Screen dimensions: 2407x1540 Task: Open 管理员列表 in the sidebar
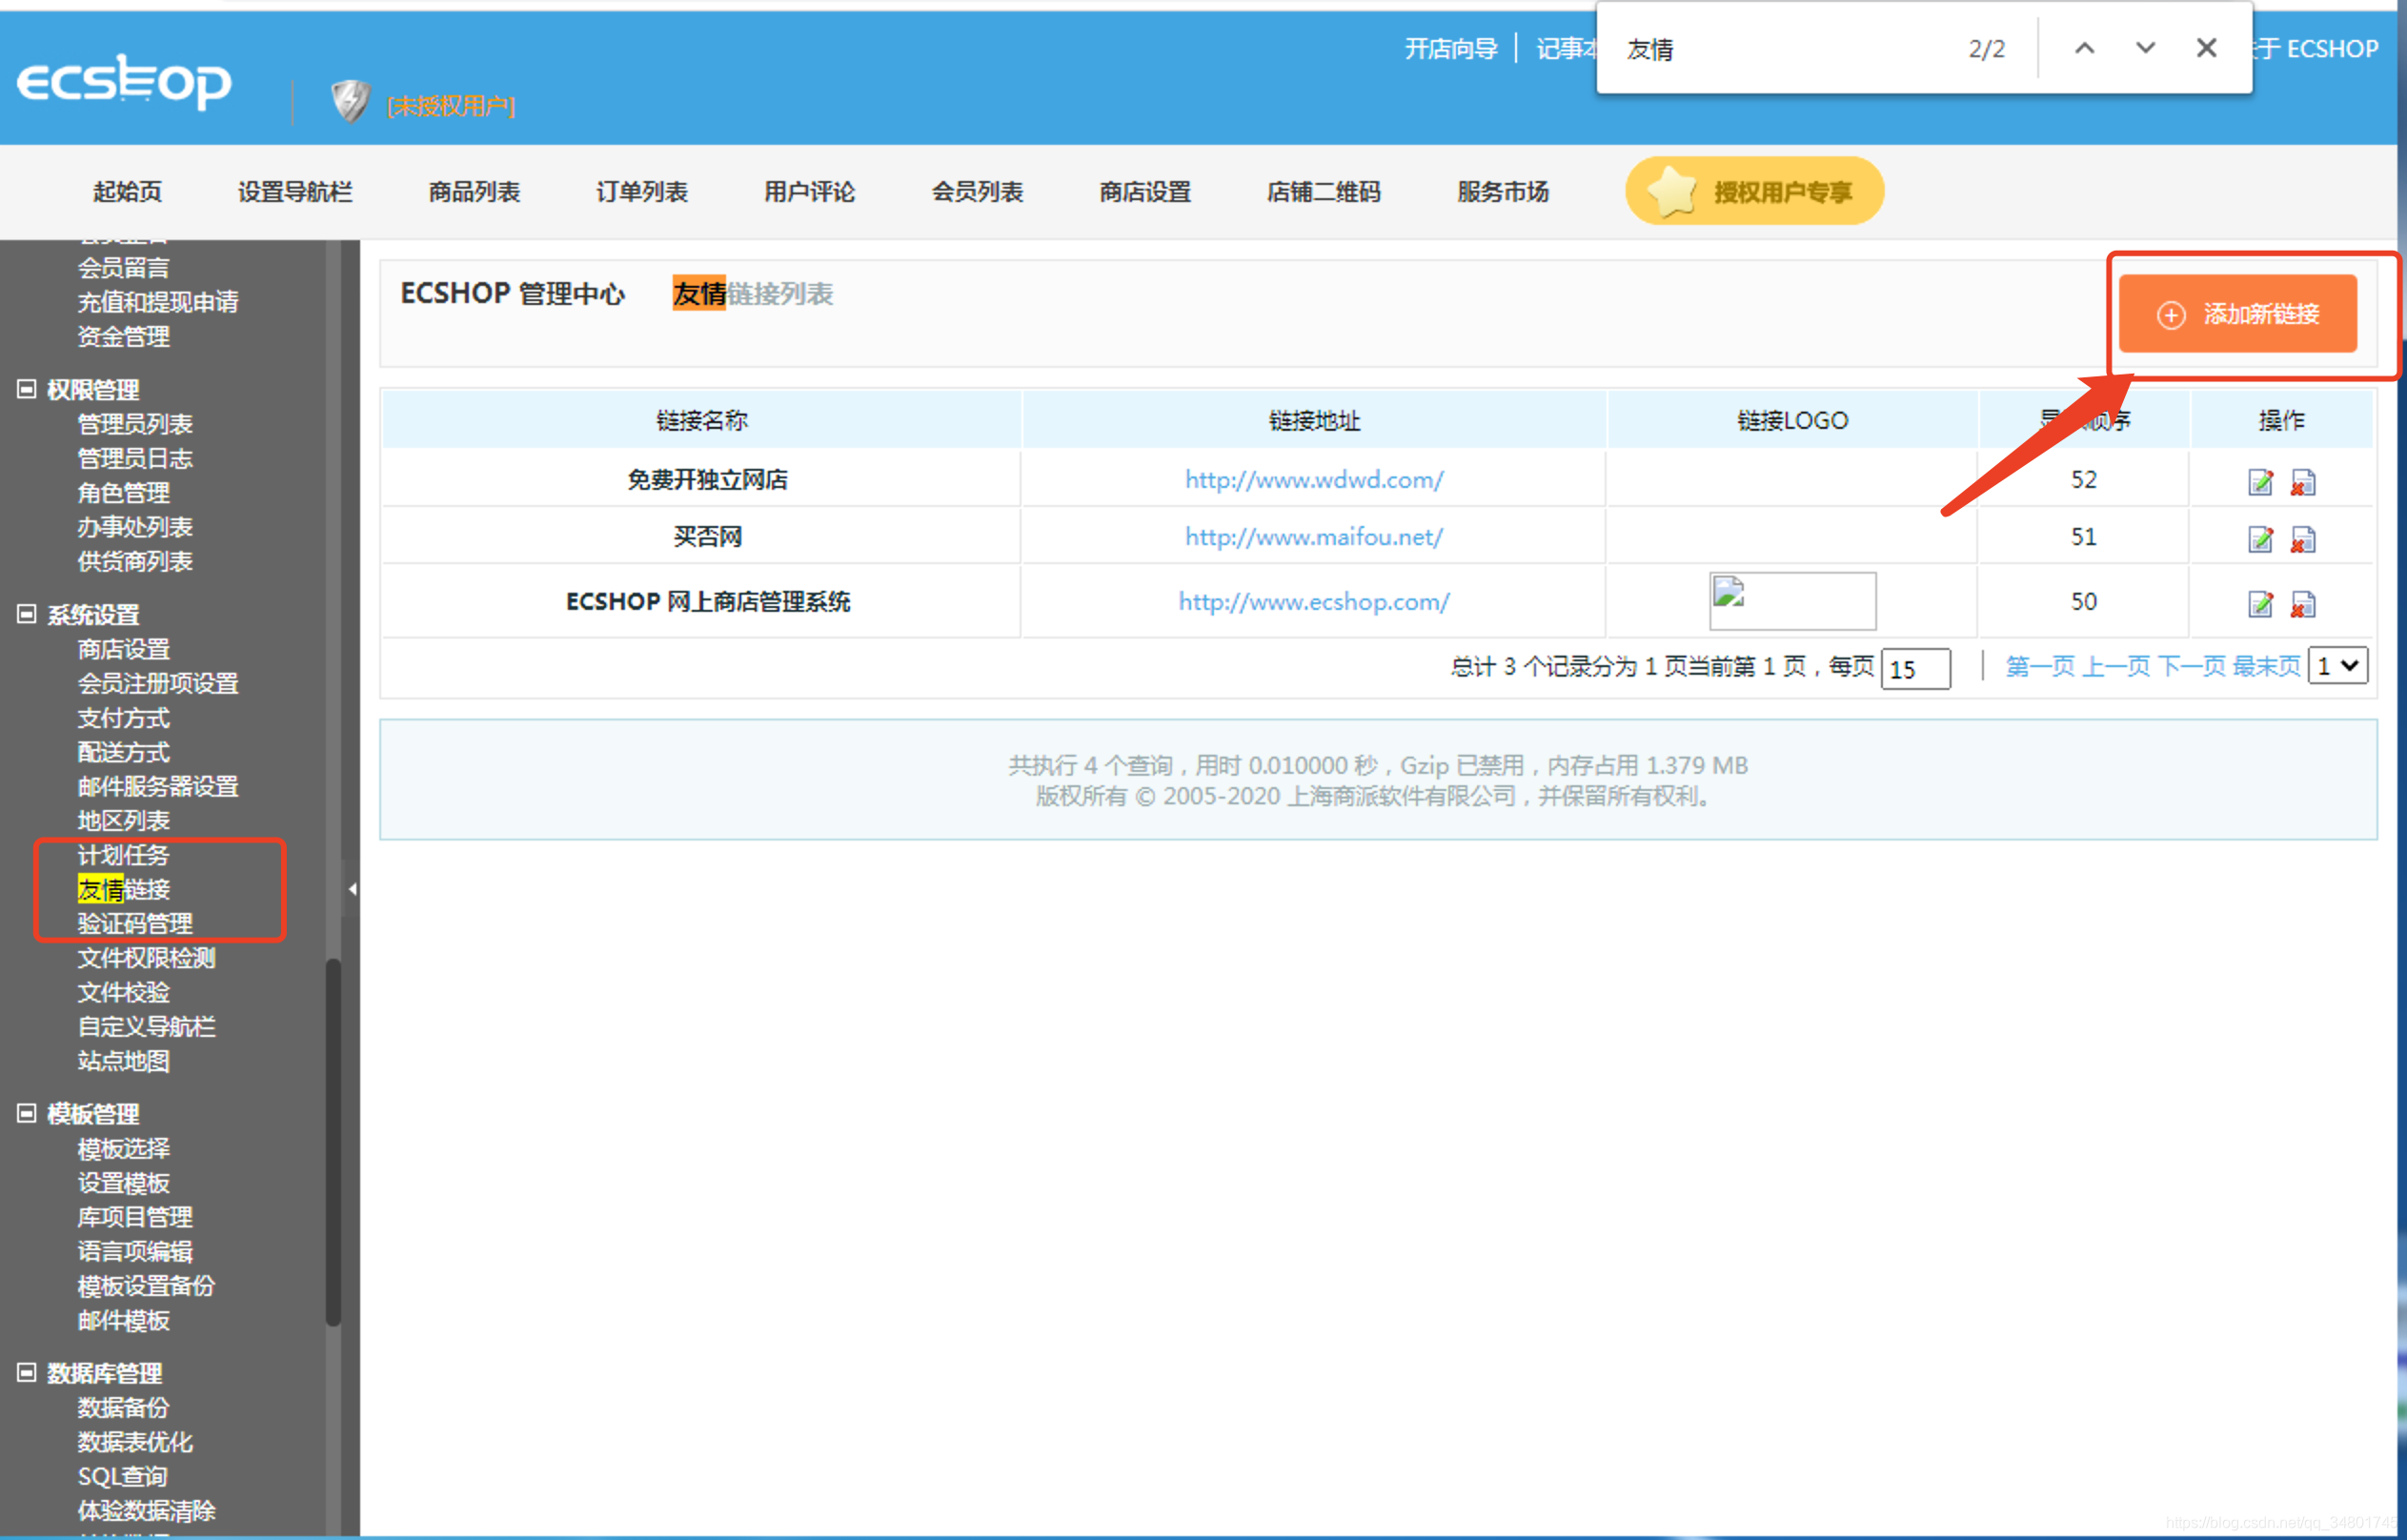tap(135, 424)
